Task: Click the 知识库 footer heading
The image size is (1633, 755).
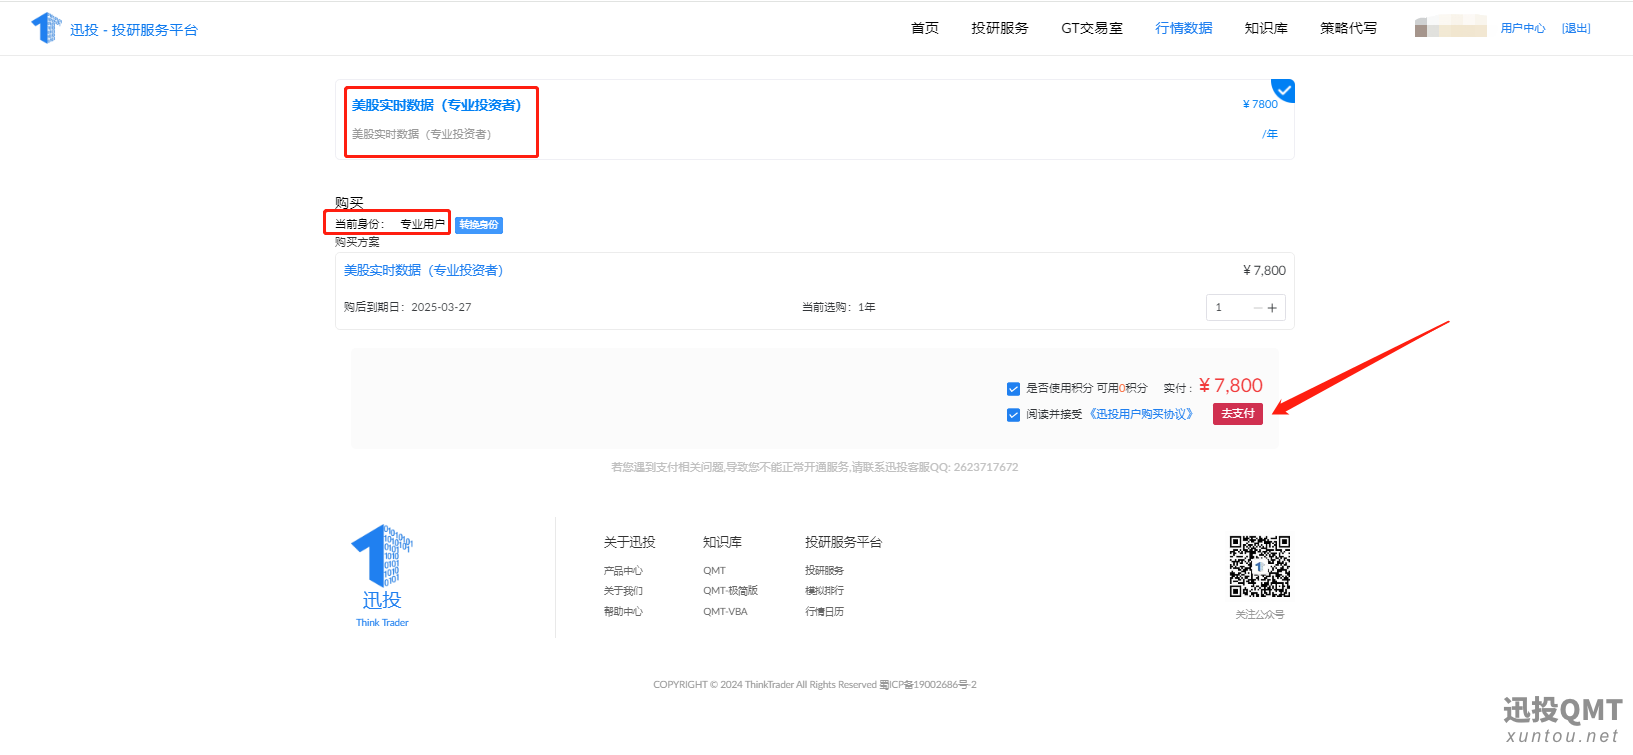Action: (x=722, y=542)
